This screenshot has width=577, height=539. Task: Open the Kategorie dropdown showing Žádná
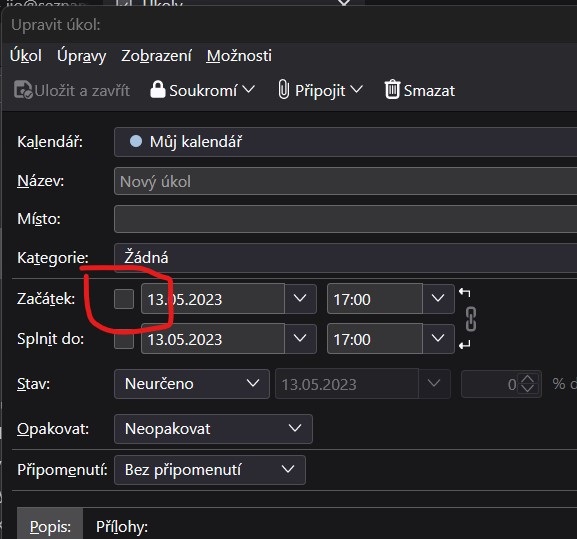tap(346, 258)
